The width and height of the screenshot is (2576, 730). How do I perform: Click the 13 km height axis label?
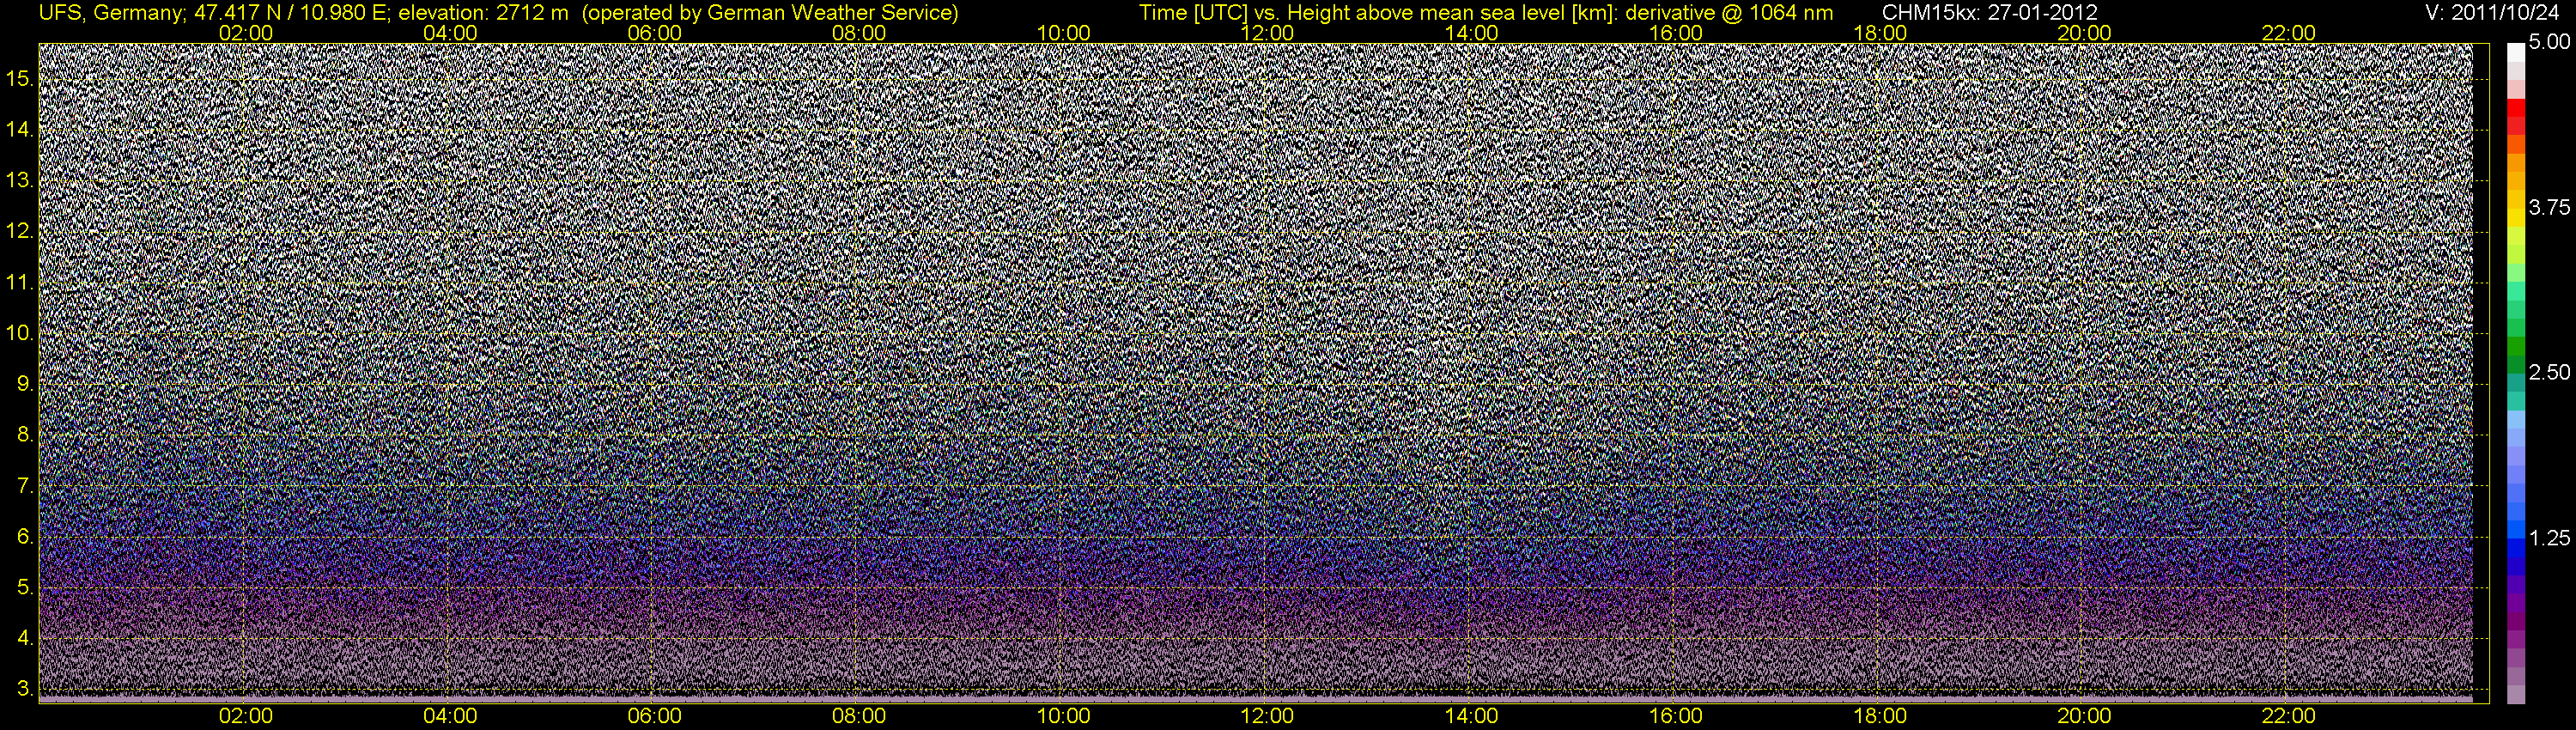(18, 181)
